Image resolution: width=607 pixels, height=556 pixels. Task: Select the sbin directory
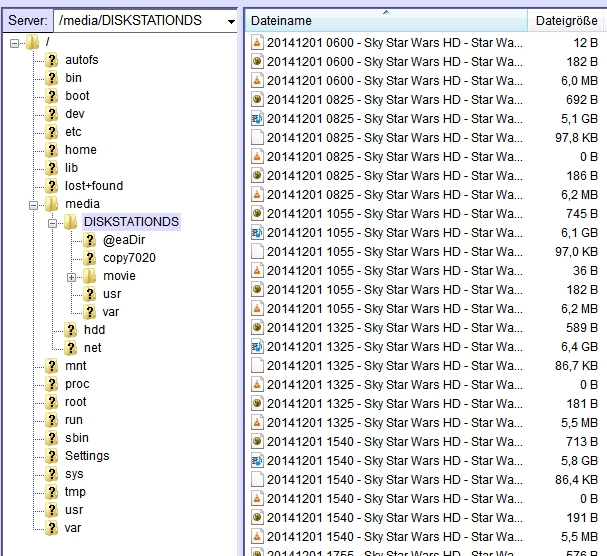[77, 438]
